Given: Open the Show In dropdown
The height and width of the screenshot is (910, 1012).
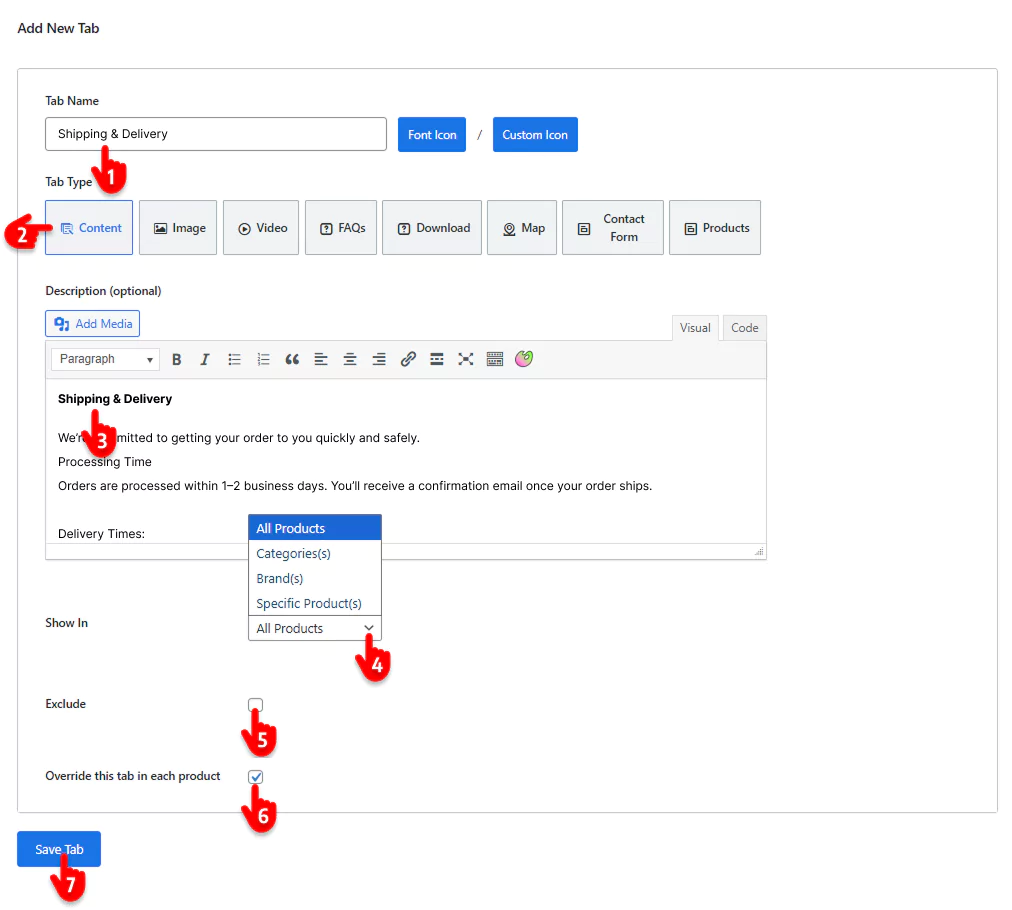Looking at the screenshot, I should 315,629.
